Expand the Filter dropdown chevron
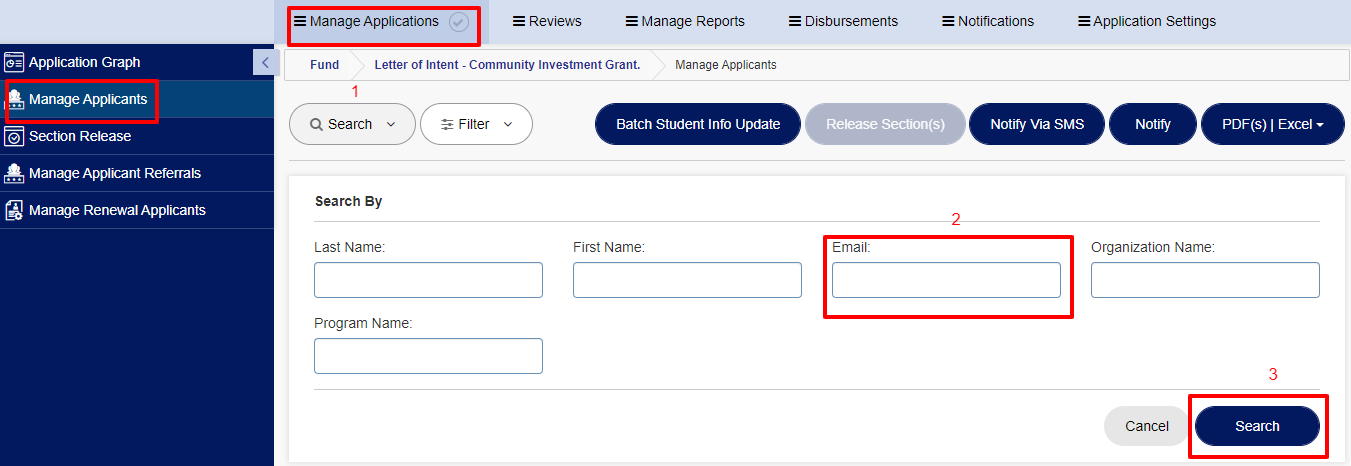 (508, 124)
